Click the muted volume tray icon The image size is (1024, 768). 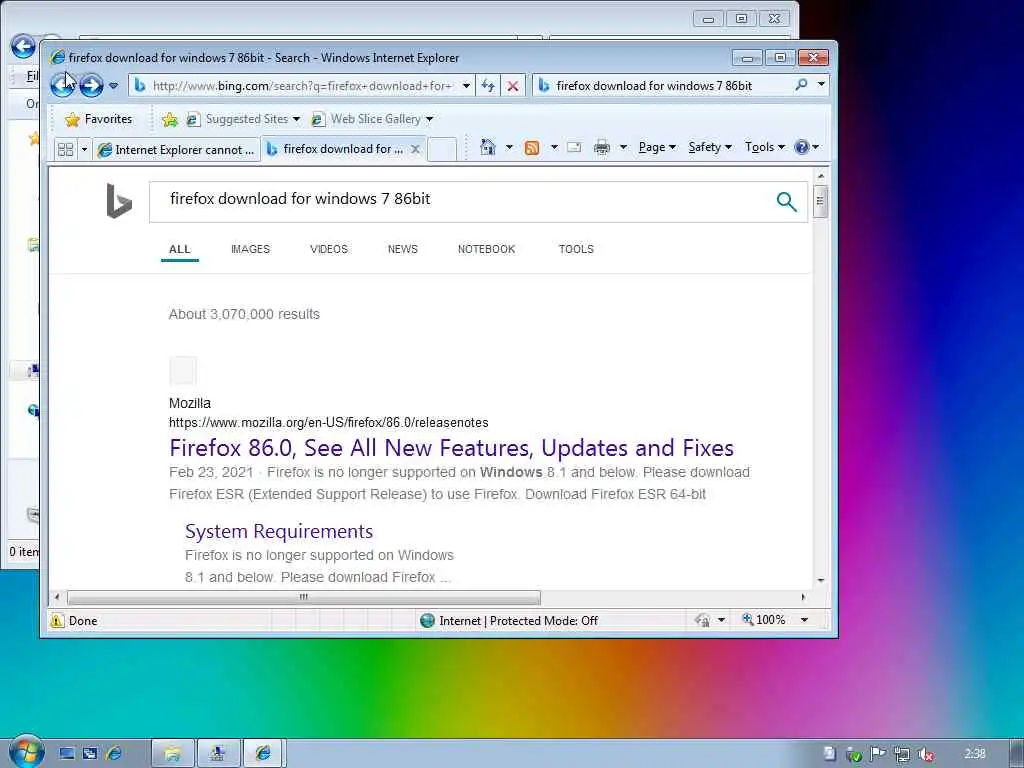pos(925,755)
